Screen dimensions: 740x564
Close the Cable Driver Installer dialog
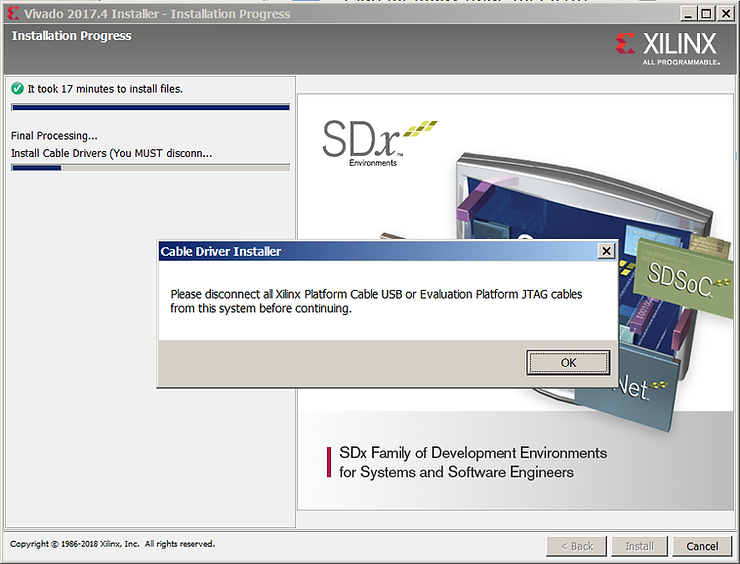coord(605,252)
